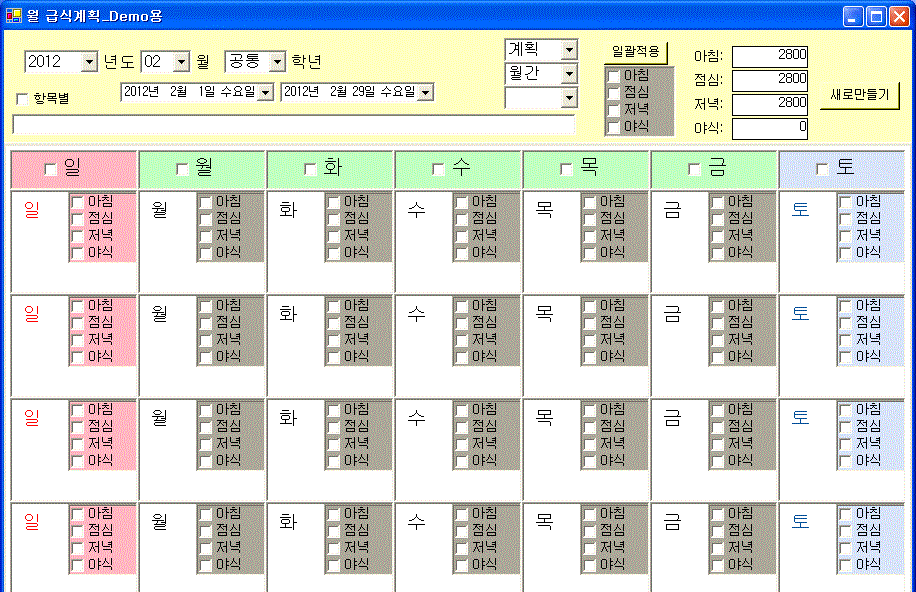
Task: Tick the 일 column header checkbox
Action: pyautogui.click(x=51, y=169)
